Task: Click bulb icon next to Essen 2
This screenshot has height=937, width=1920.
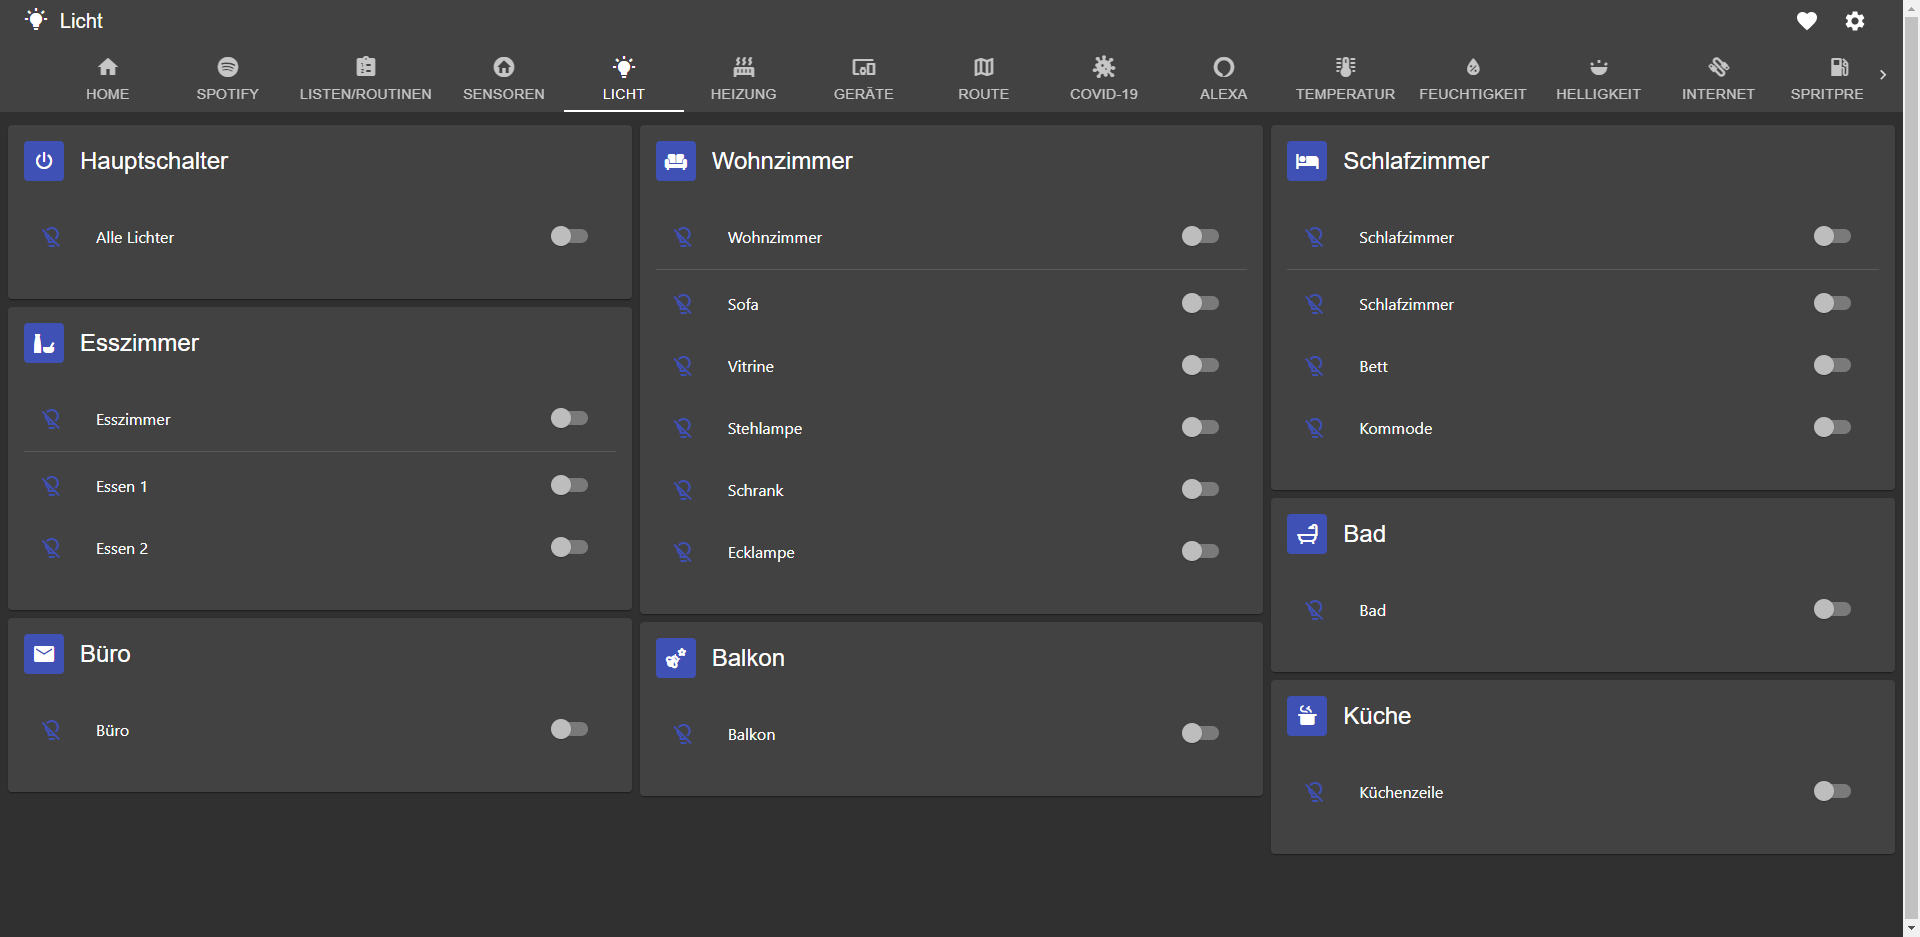Action: coord(52,548)
